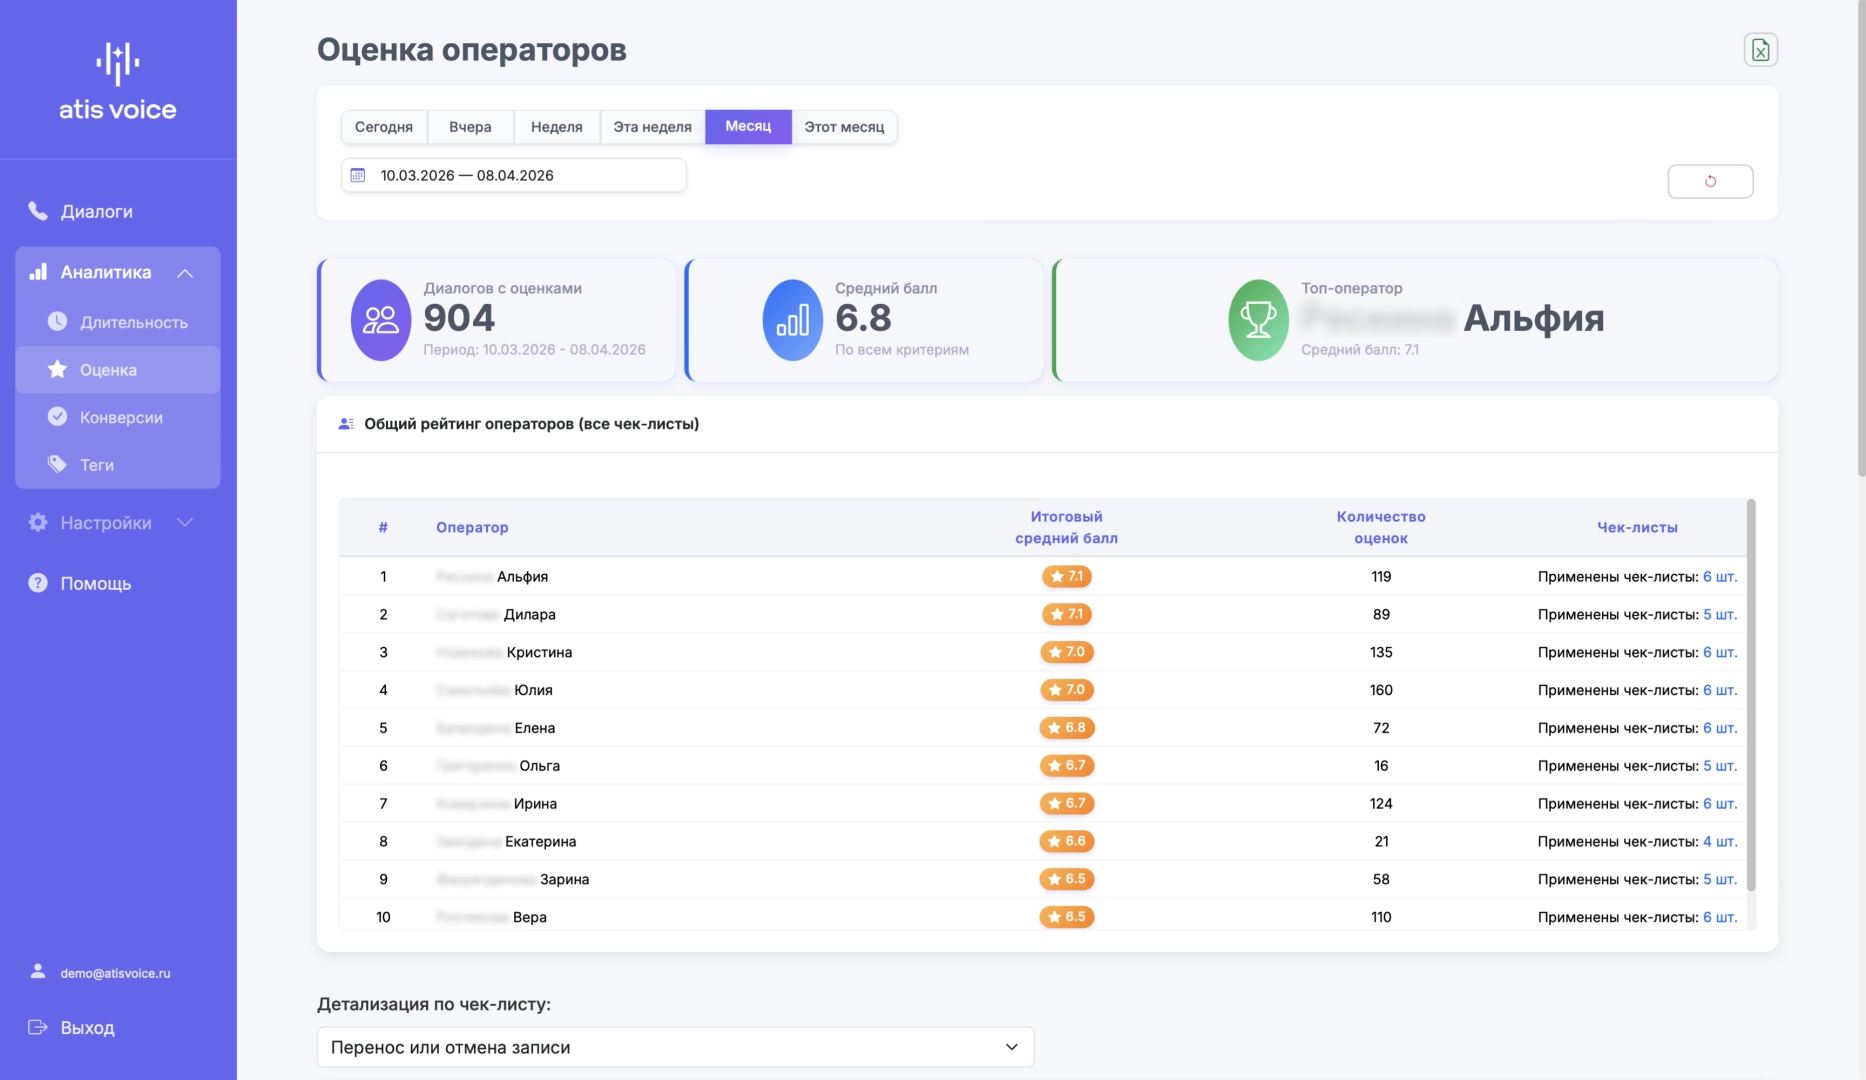Screen dimensions: 1866x1080
Task: Expand the Настройки menu
Action: point(185,523)
